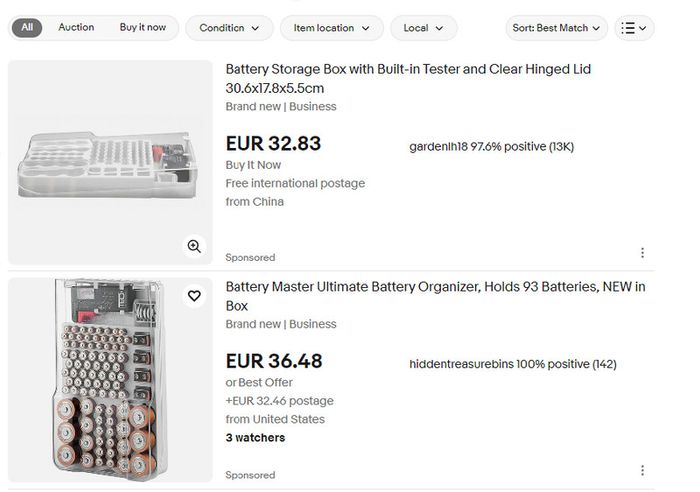Open Battery Storage Box with Built-in Tester listing
This screenshot has height=492, width=700.
point(408,79)
